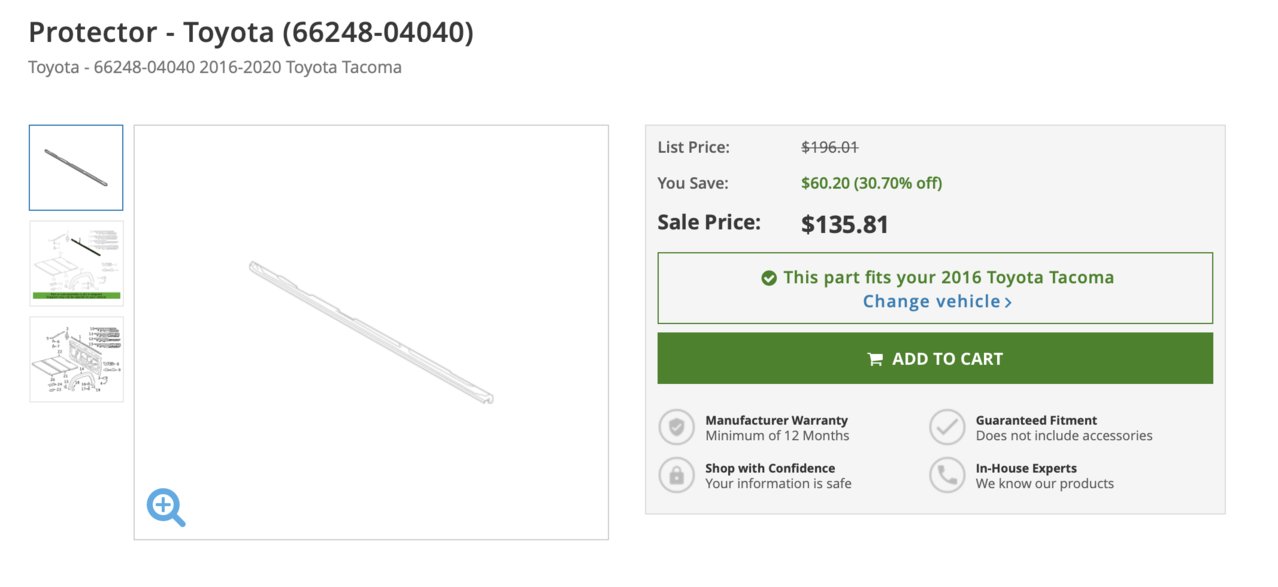Click the Shop with Confidence label
The image size is (1278, 587).
[x=770, y=468]
